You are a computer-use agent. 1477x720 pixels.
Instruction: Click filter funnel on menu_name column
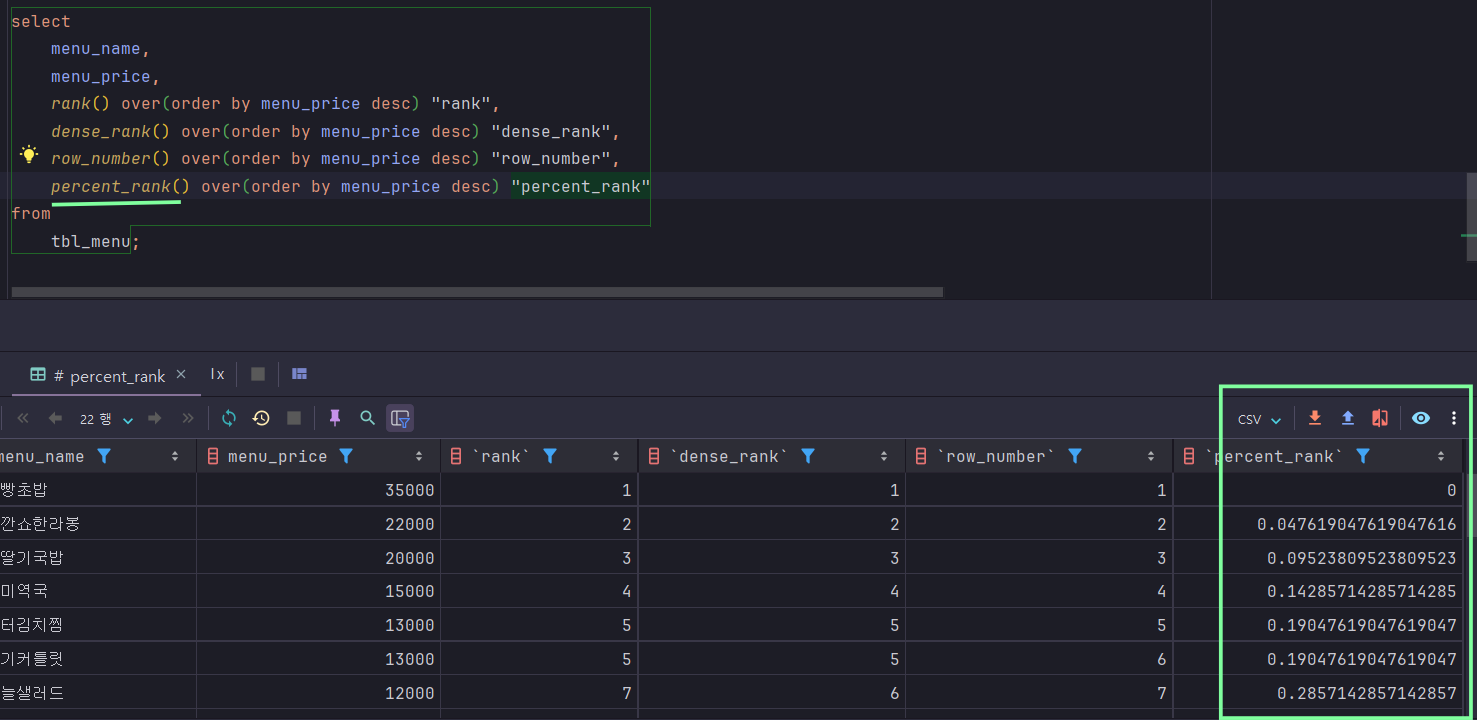tap(104, 456)
